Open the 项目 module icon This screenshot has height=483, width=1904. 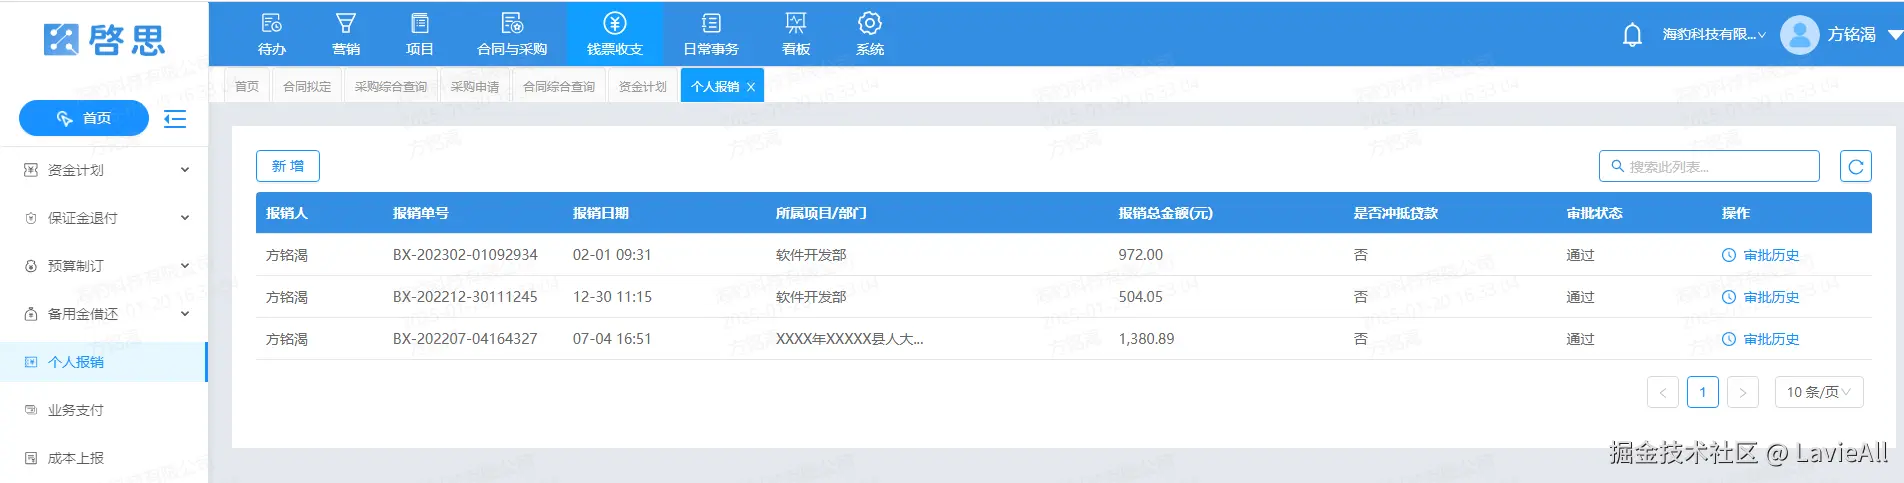[420, 23]
